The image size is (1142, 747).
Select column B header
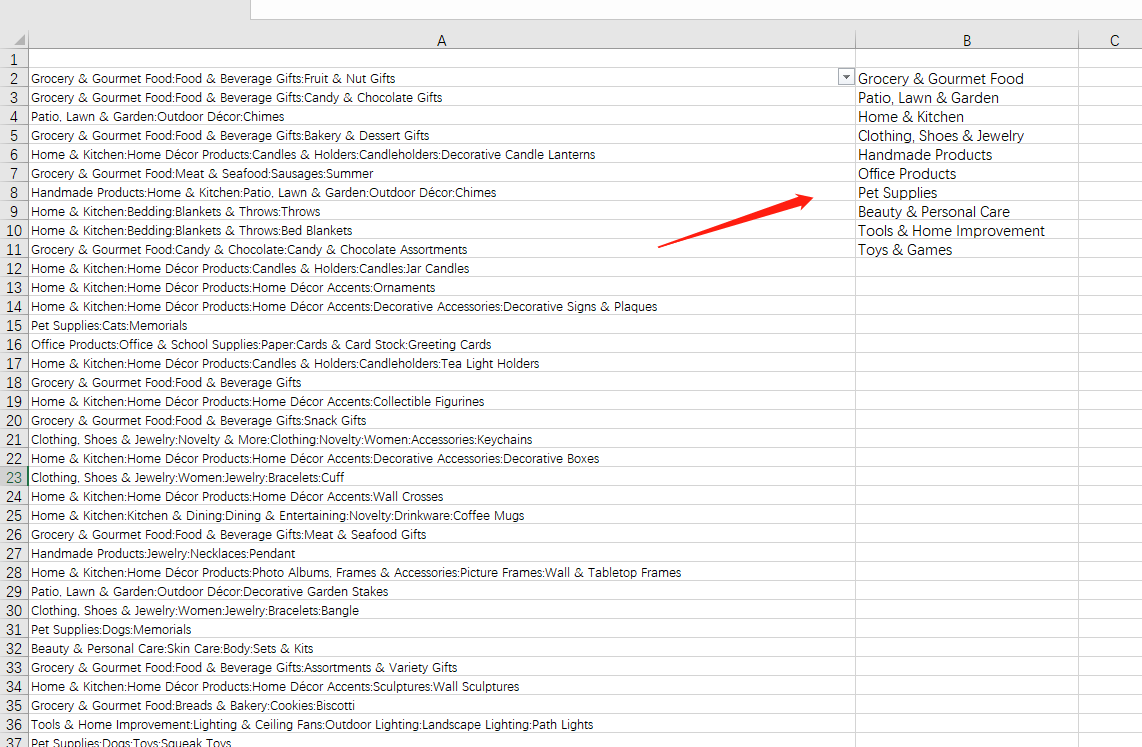(x=966, y=41)
